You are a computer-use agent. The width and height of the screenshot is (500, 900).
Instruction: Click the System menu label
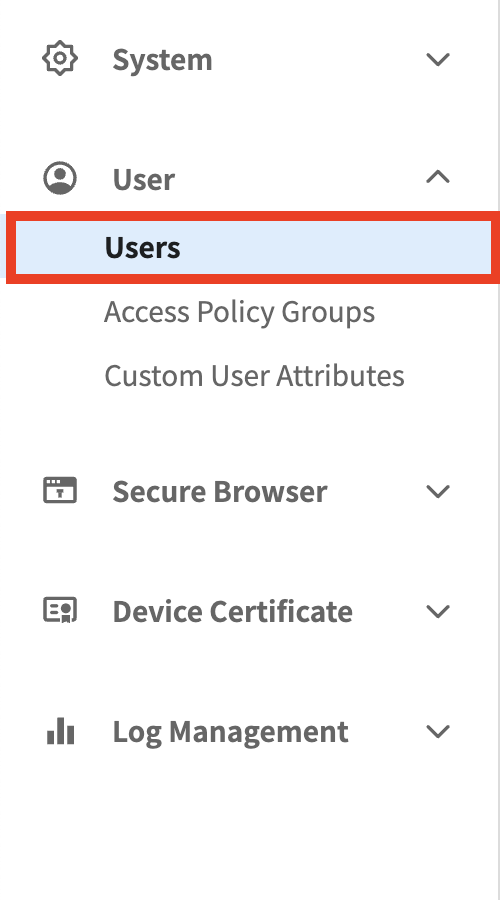click(162, 60)
